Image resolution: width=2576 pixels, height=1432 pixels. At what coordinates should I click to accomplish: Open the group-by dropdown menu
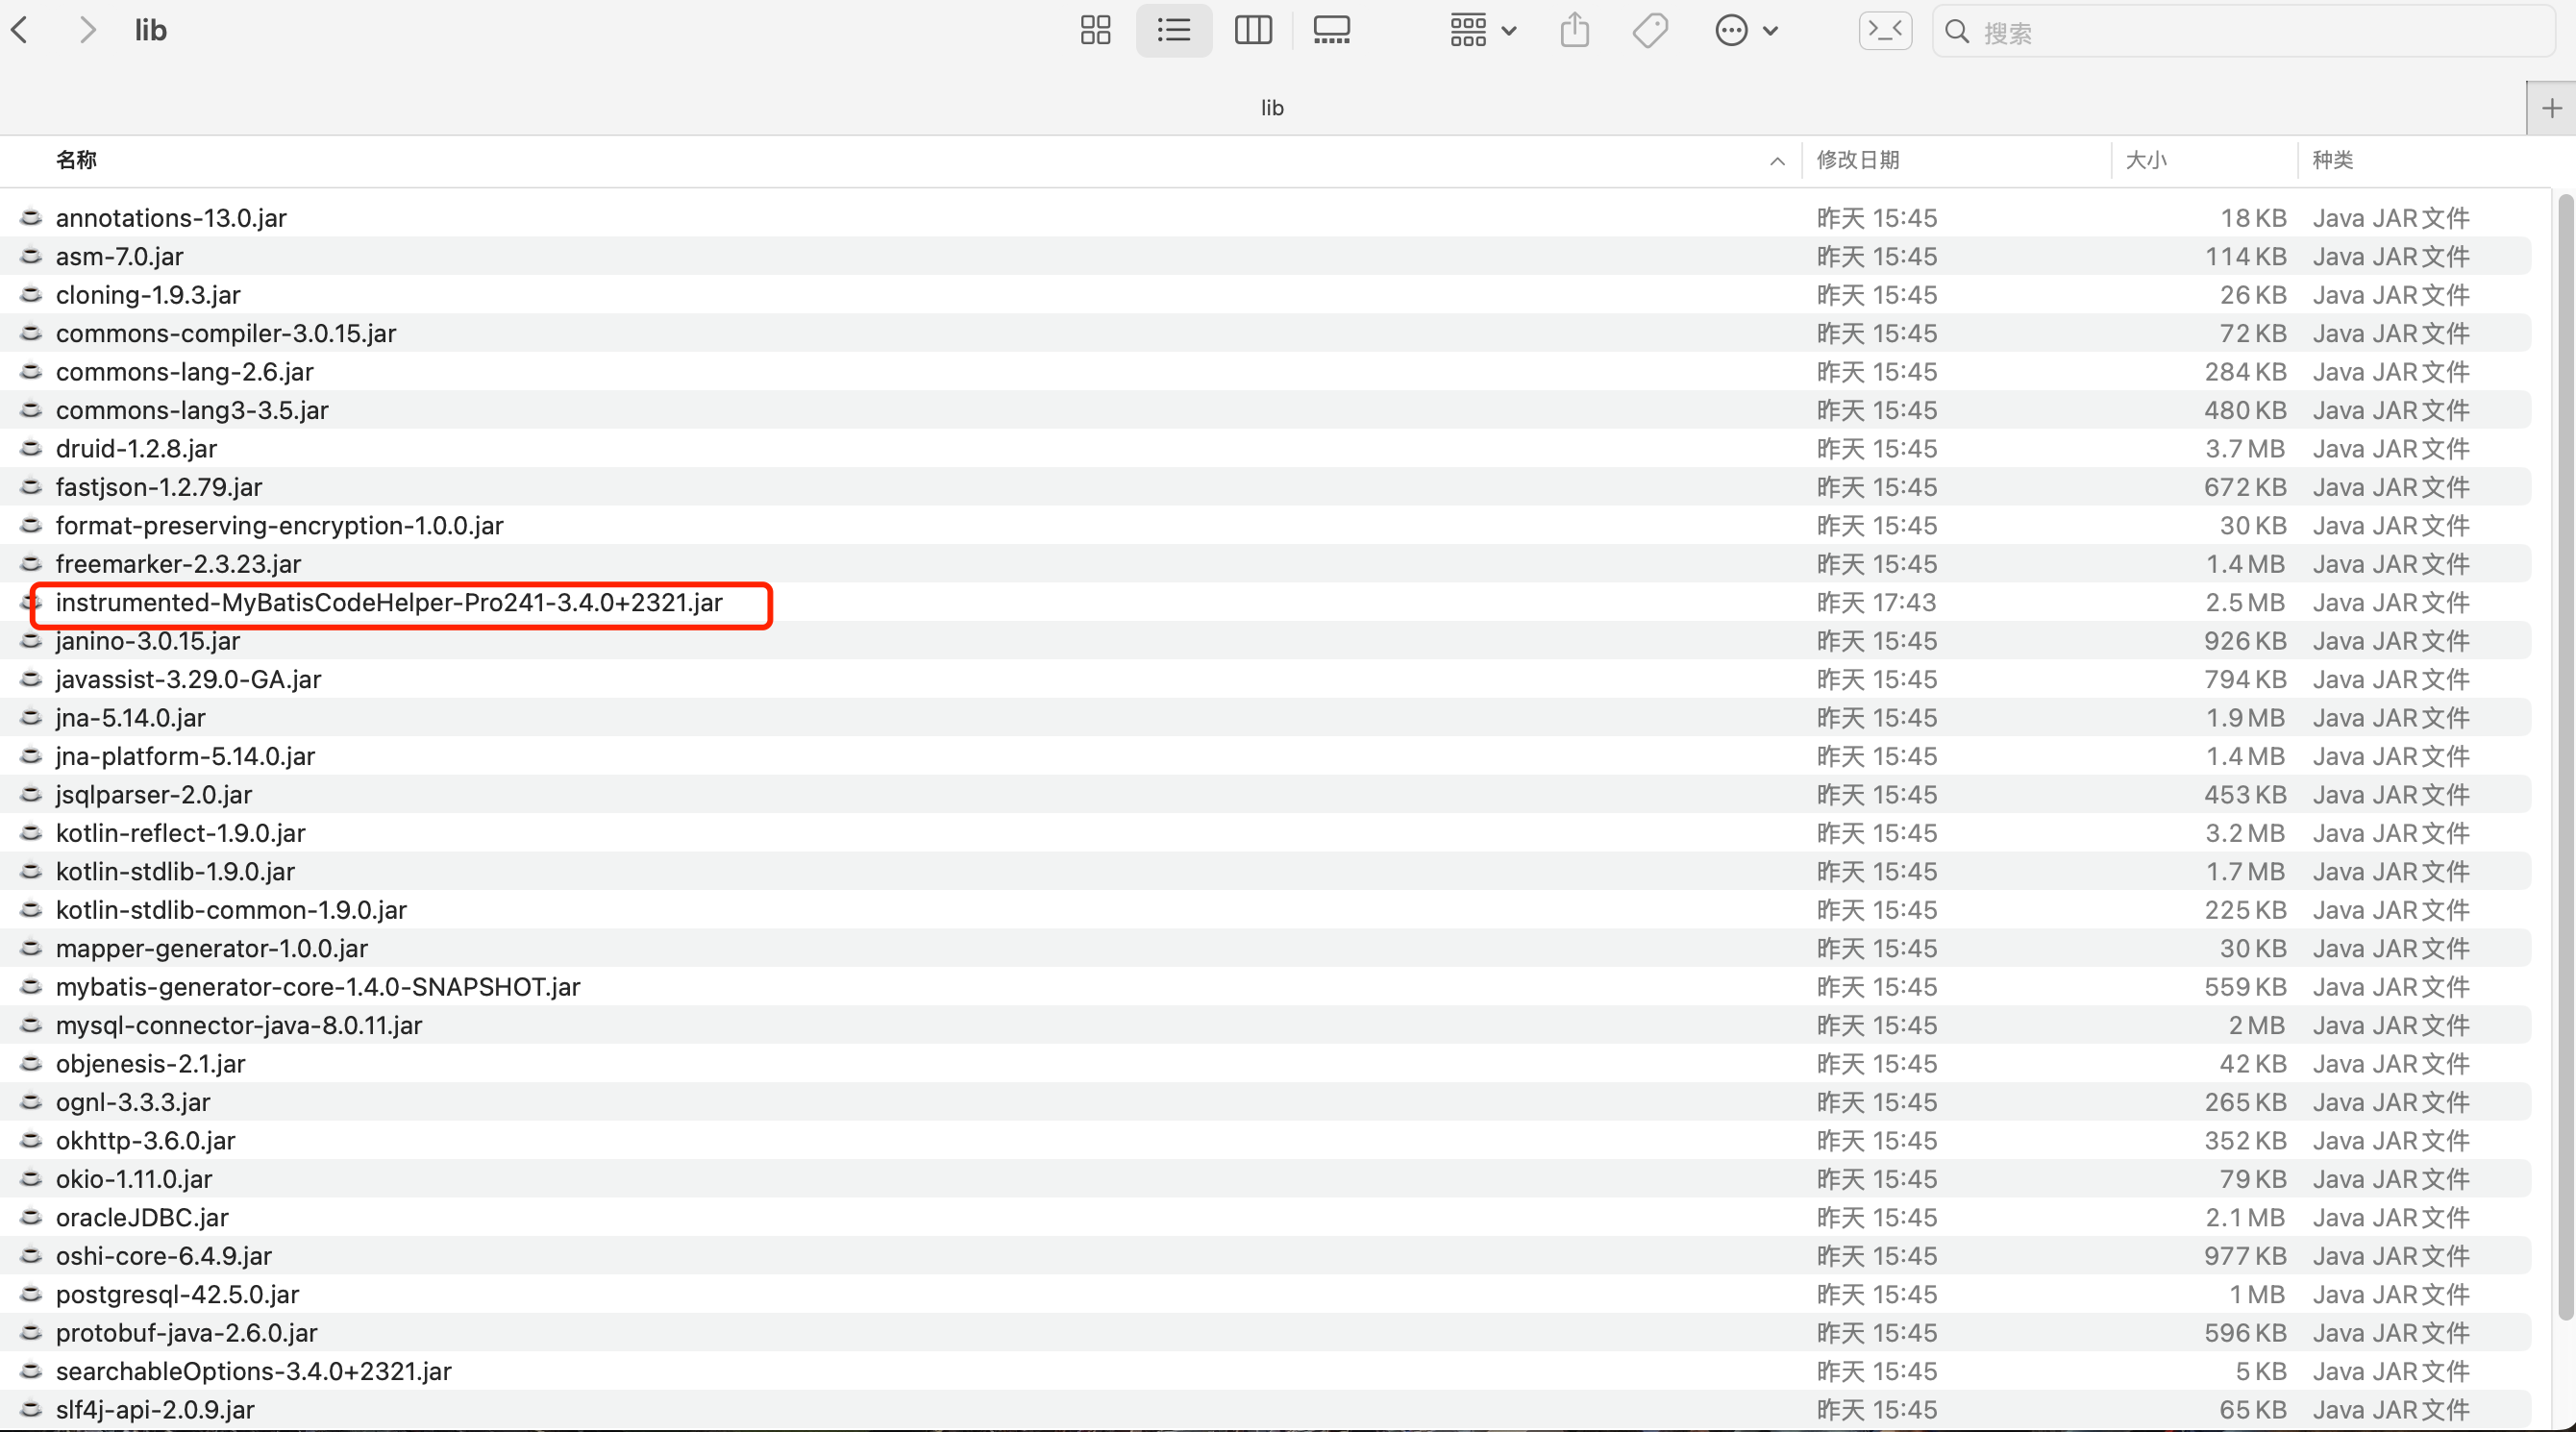click(x=1483, y=30)
